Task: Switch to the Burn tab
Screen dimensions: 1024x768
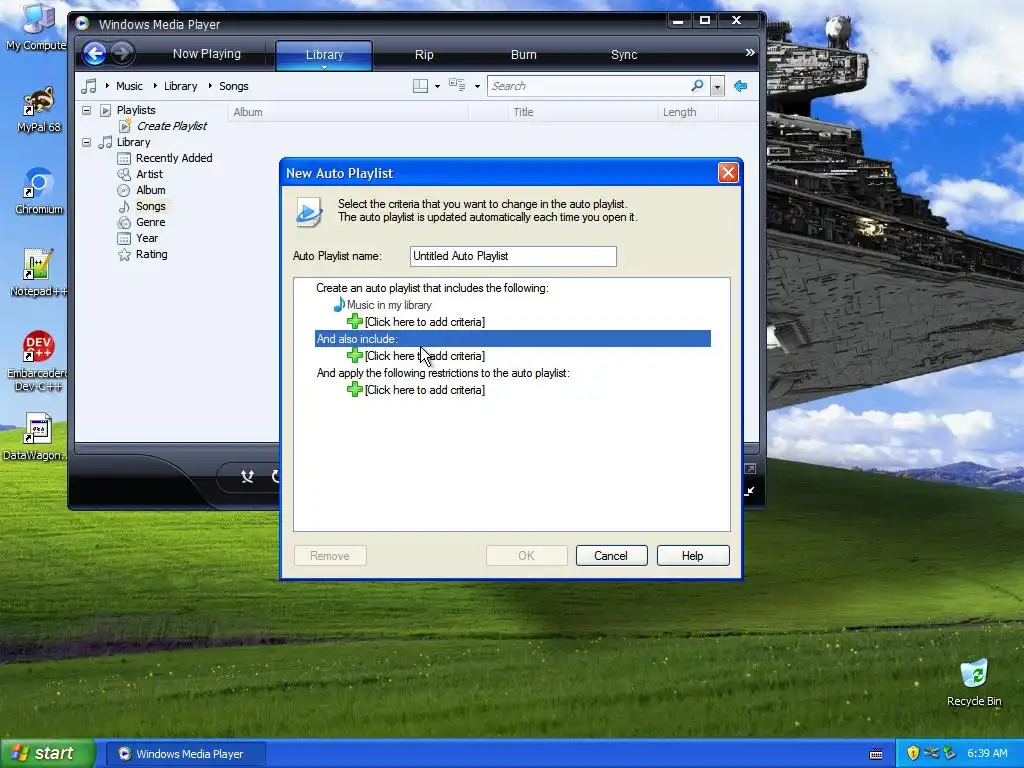Action: click(523, 55)
